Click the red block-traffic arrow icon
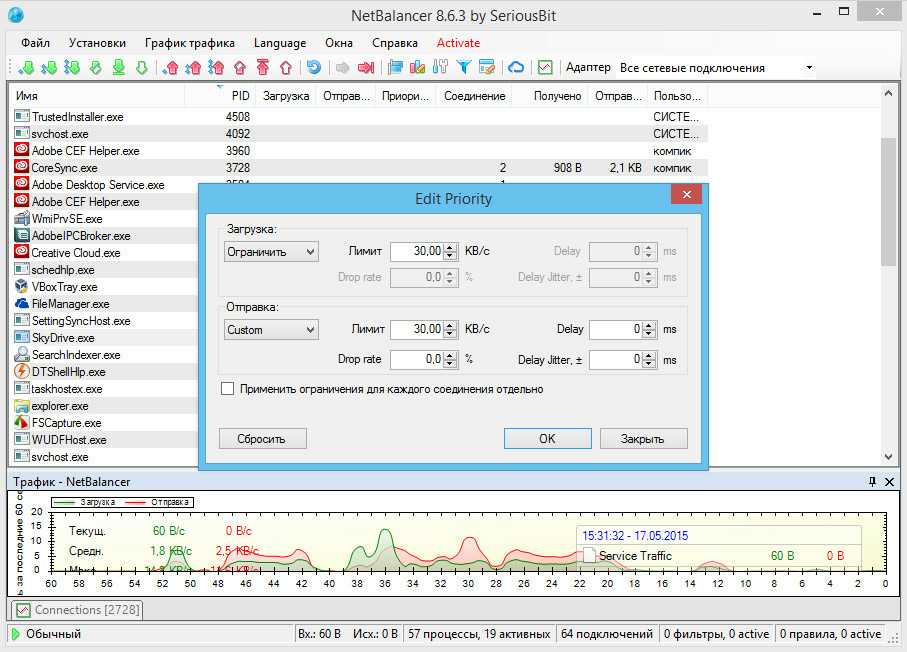 tap(366, 68)
